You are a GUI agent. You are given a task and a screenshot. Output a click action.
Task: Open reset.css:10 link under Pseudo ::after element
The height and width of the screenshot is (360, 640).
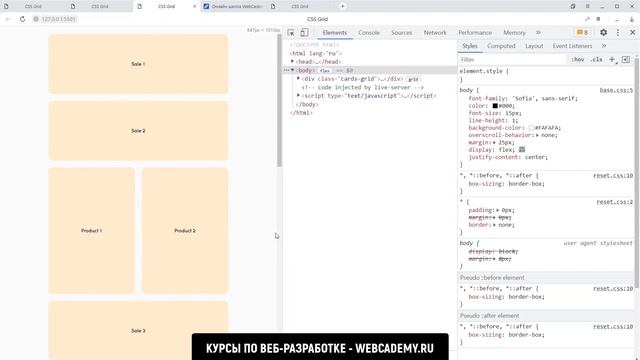tap(613, 327)
